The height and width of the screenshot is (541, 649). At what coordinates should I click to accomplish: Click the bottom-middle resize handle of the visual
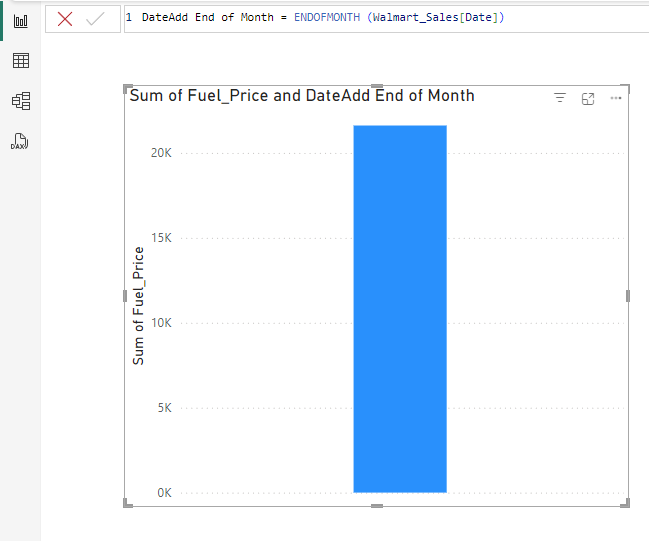[x=376, y=506]
